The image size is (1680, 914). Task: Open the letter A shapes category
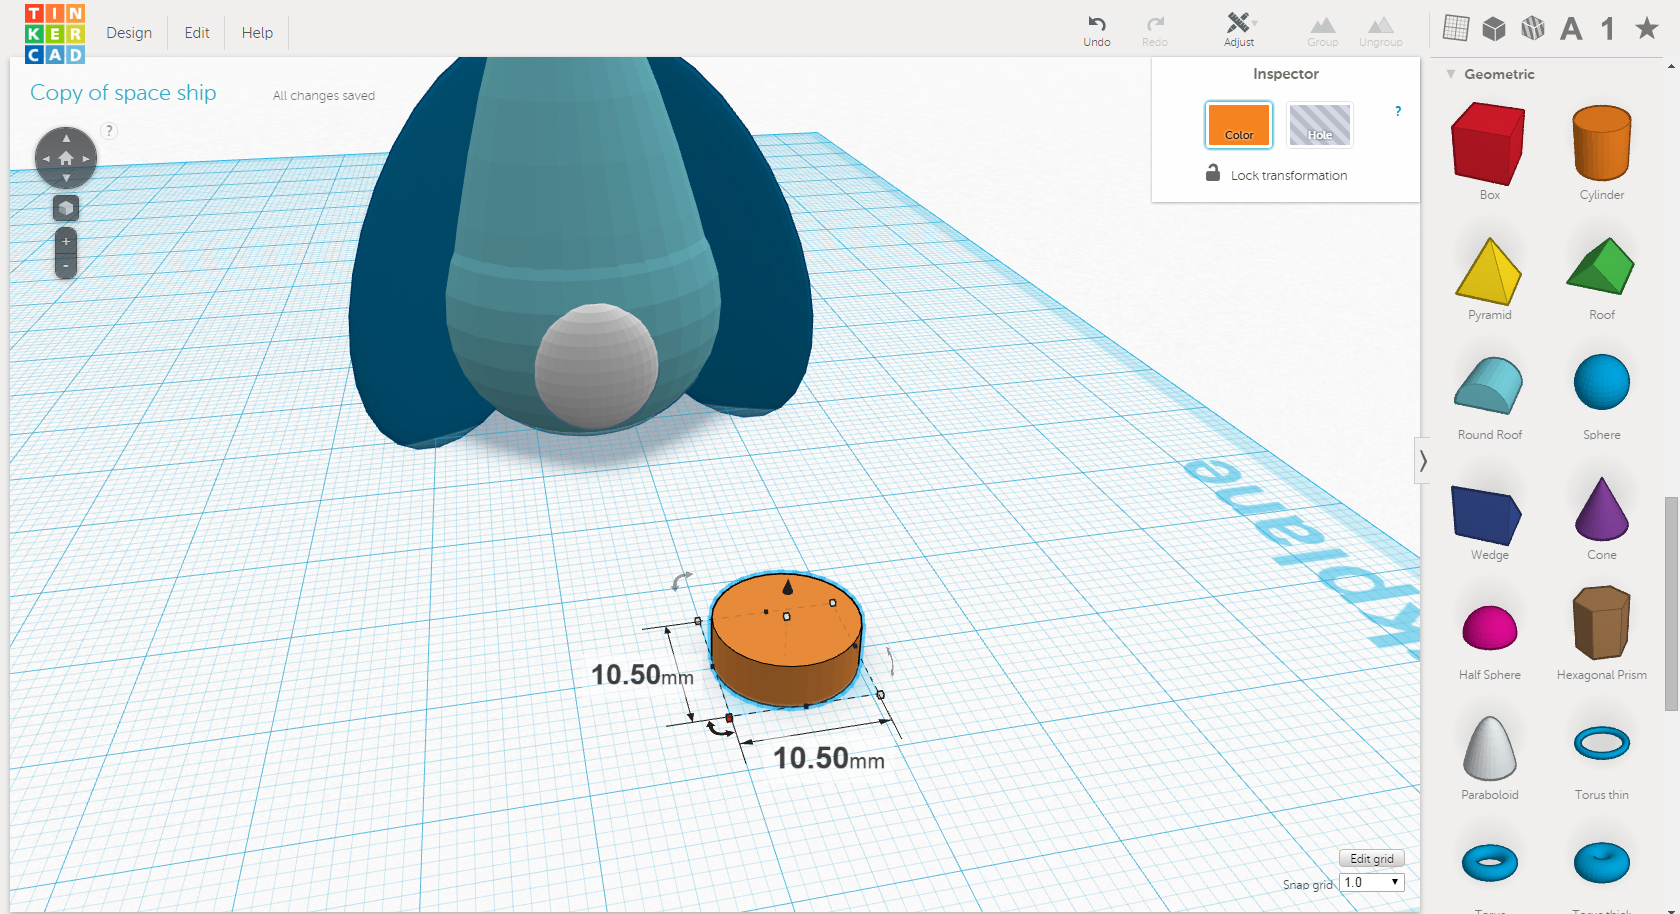[x=1571, y=28]
